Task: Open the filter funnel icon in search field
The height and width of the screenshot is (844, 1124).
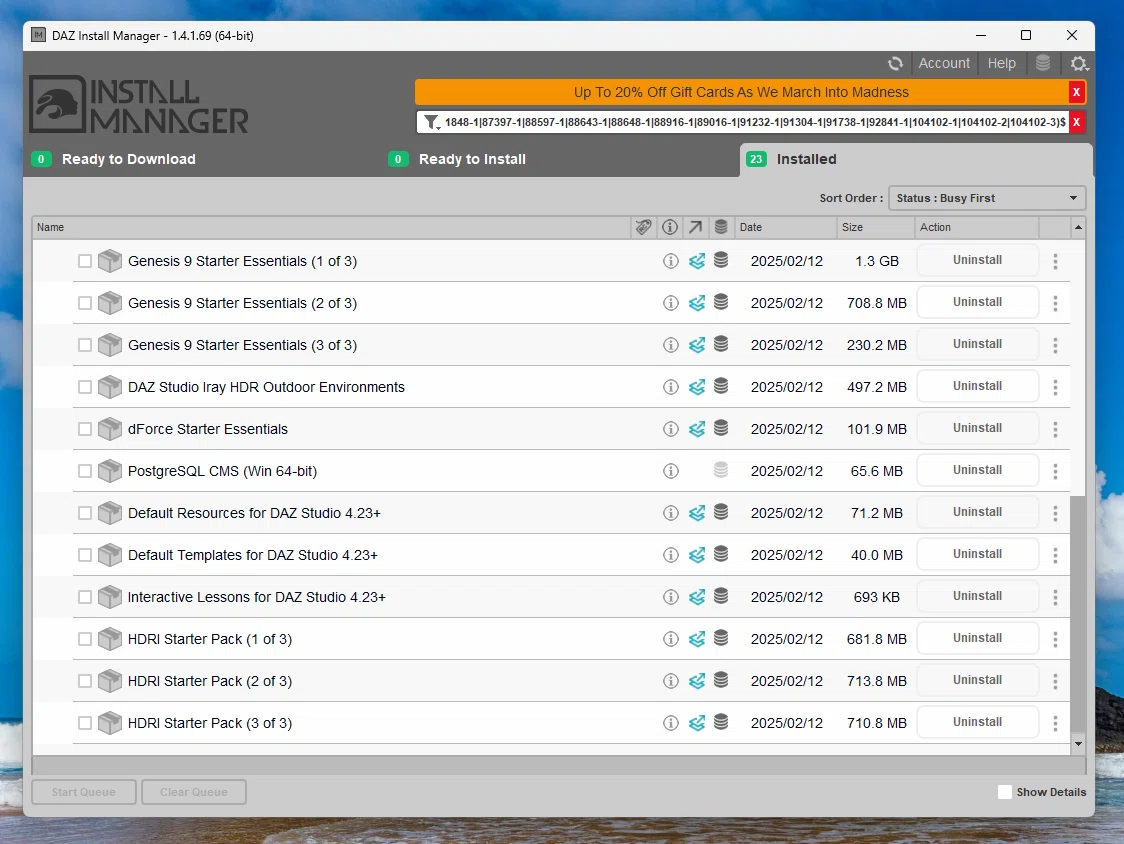Action: (431, 122)
